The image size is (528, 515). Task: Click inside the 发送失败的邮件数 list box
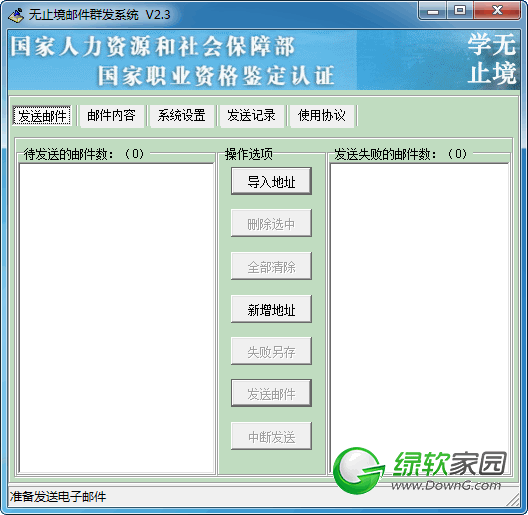419,318
